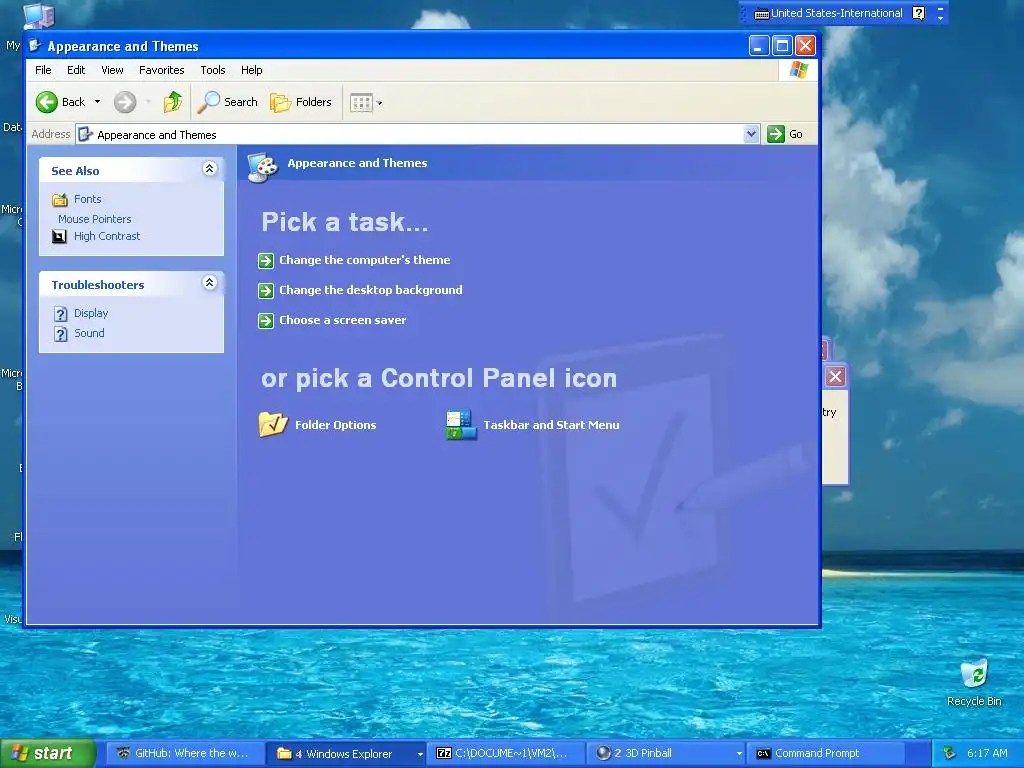Viewport: 1024px width, 768px height.
Task: Open the Fonts link
Action: click(x=88, y=199)
